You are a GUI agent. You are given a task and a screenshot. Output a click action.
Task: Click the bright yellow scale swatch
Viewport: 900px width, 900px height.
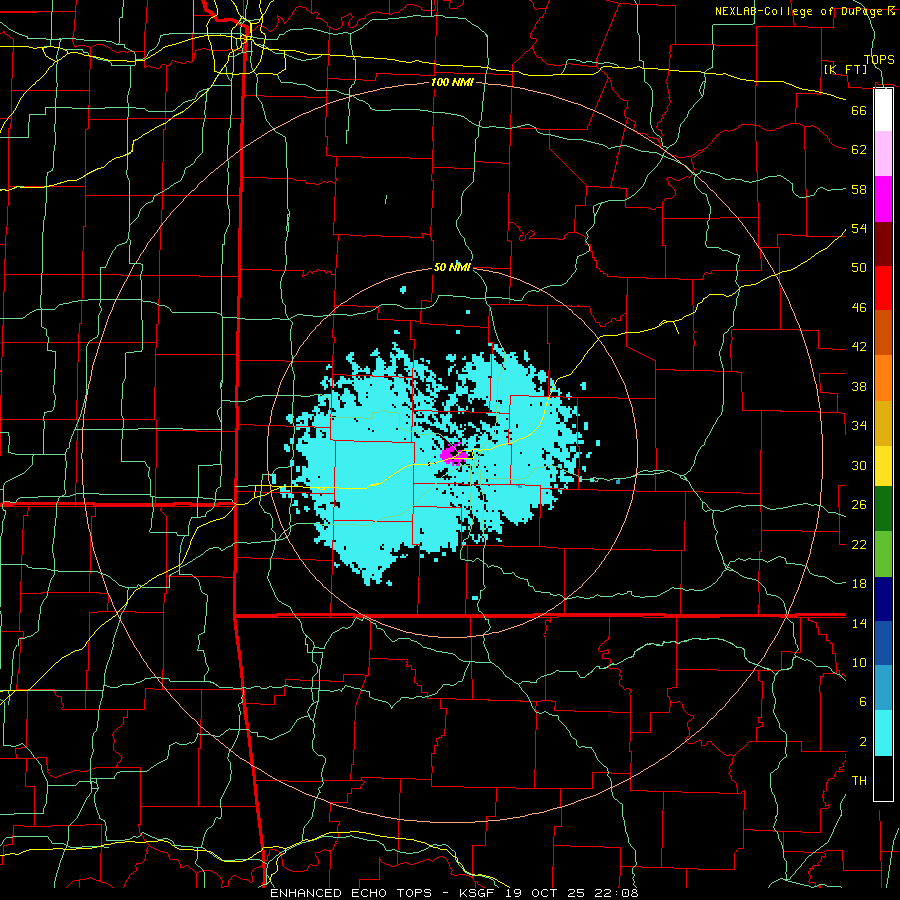pyautogui.click(x=883, y=466)
